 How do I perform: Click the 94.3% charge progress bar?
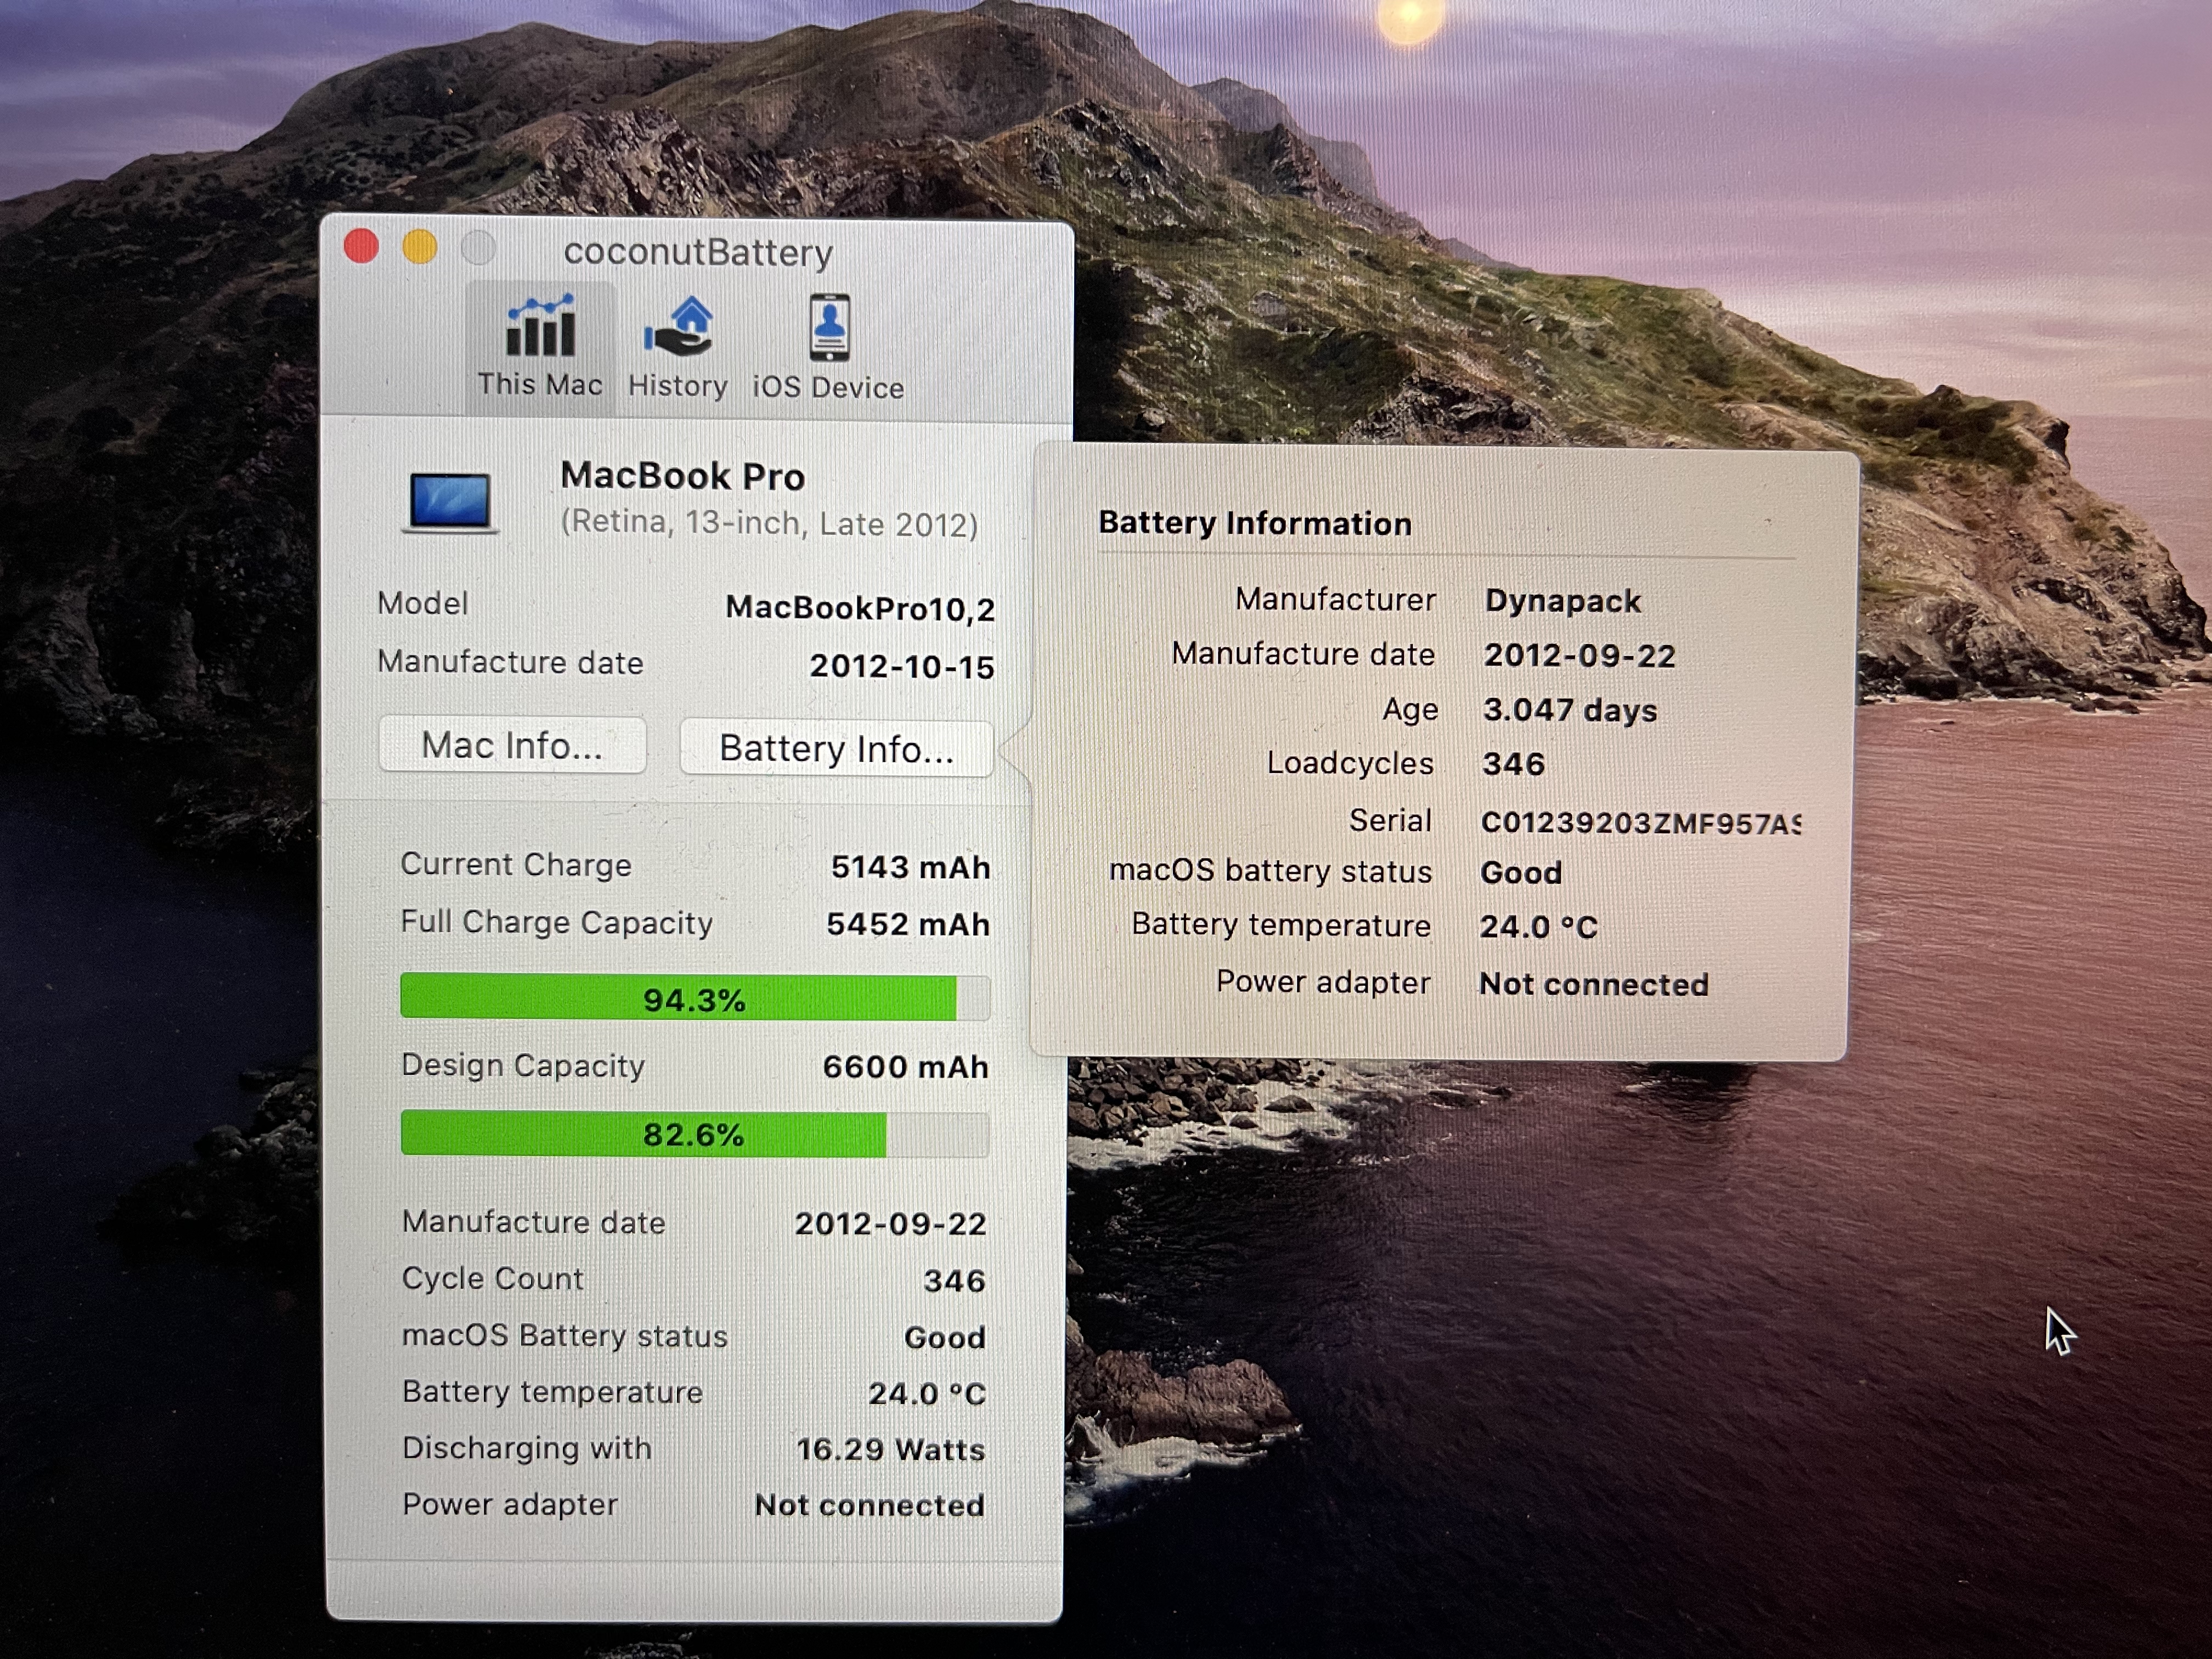coord(694,998)
